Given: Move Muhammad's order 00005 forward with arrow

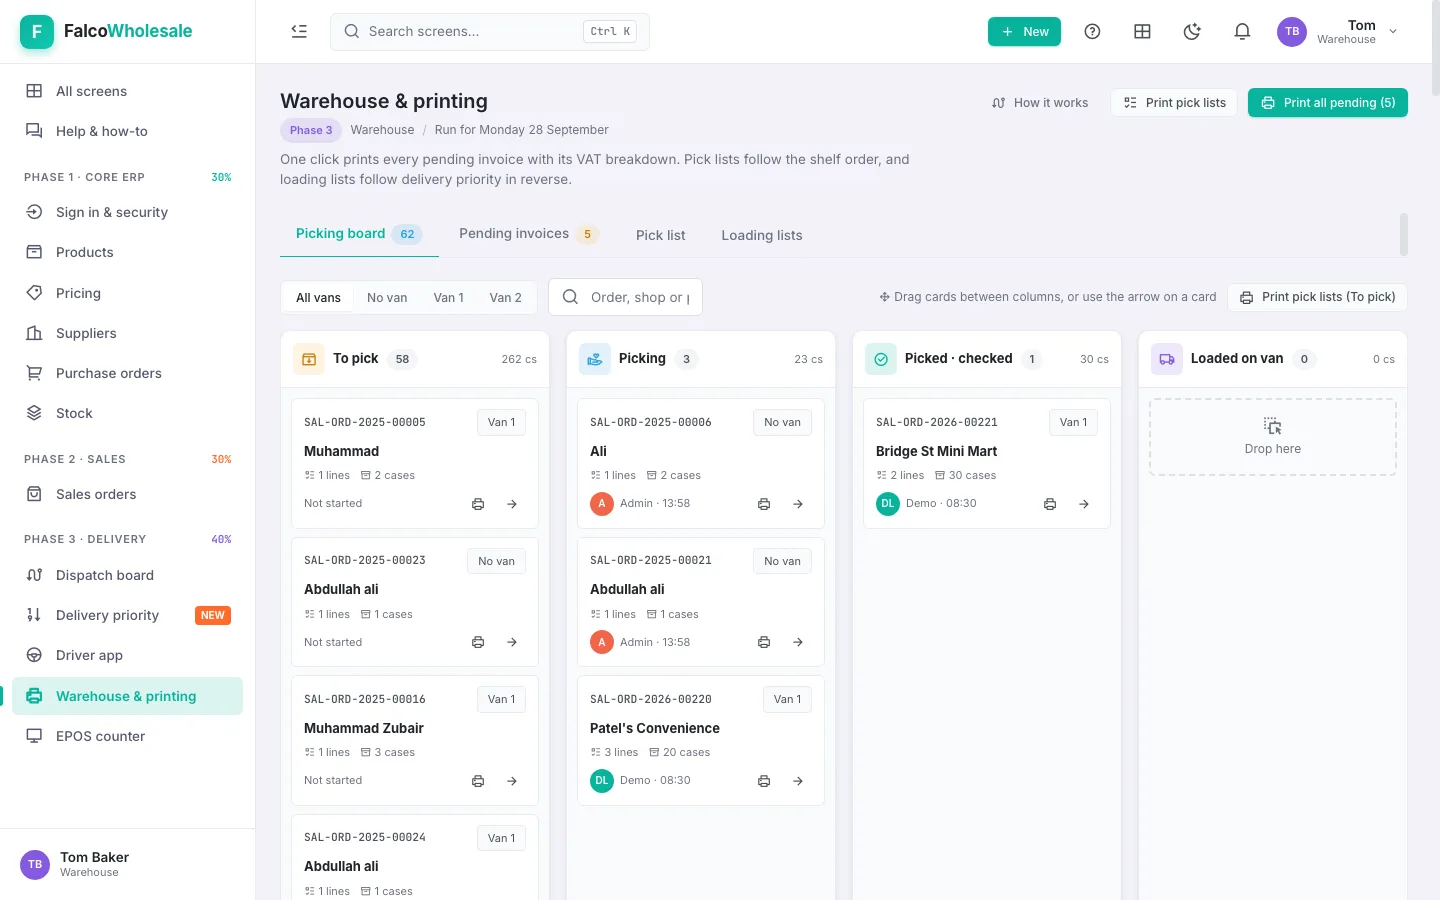Looking at the screenshot, I should coord(512,504).
